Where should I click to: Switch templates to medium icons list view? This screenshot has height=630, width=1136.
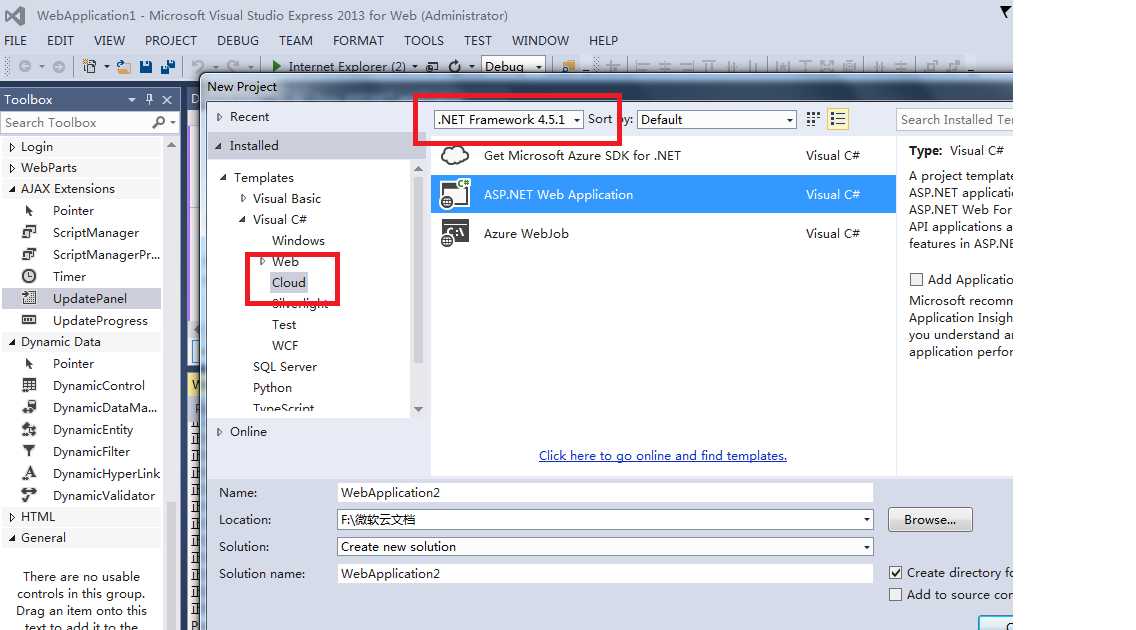point(838,119)
